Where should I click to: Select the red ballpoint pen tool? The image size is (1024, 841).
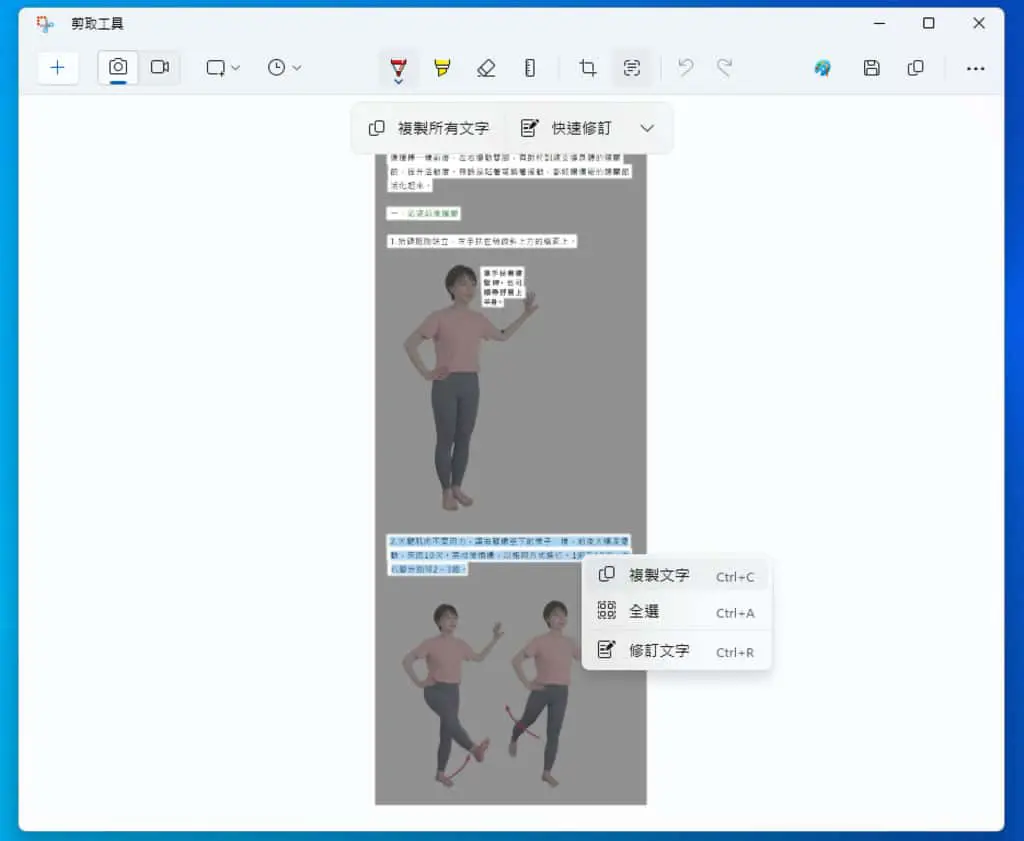coord(398,69)
